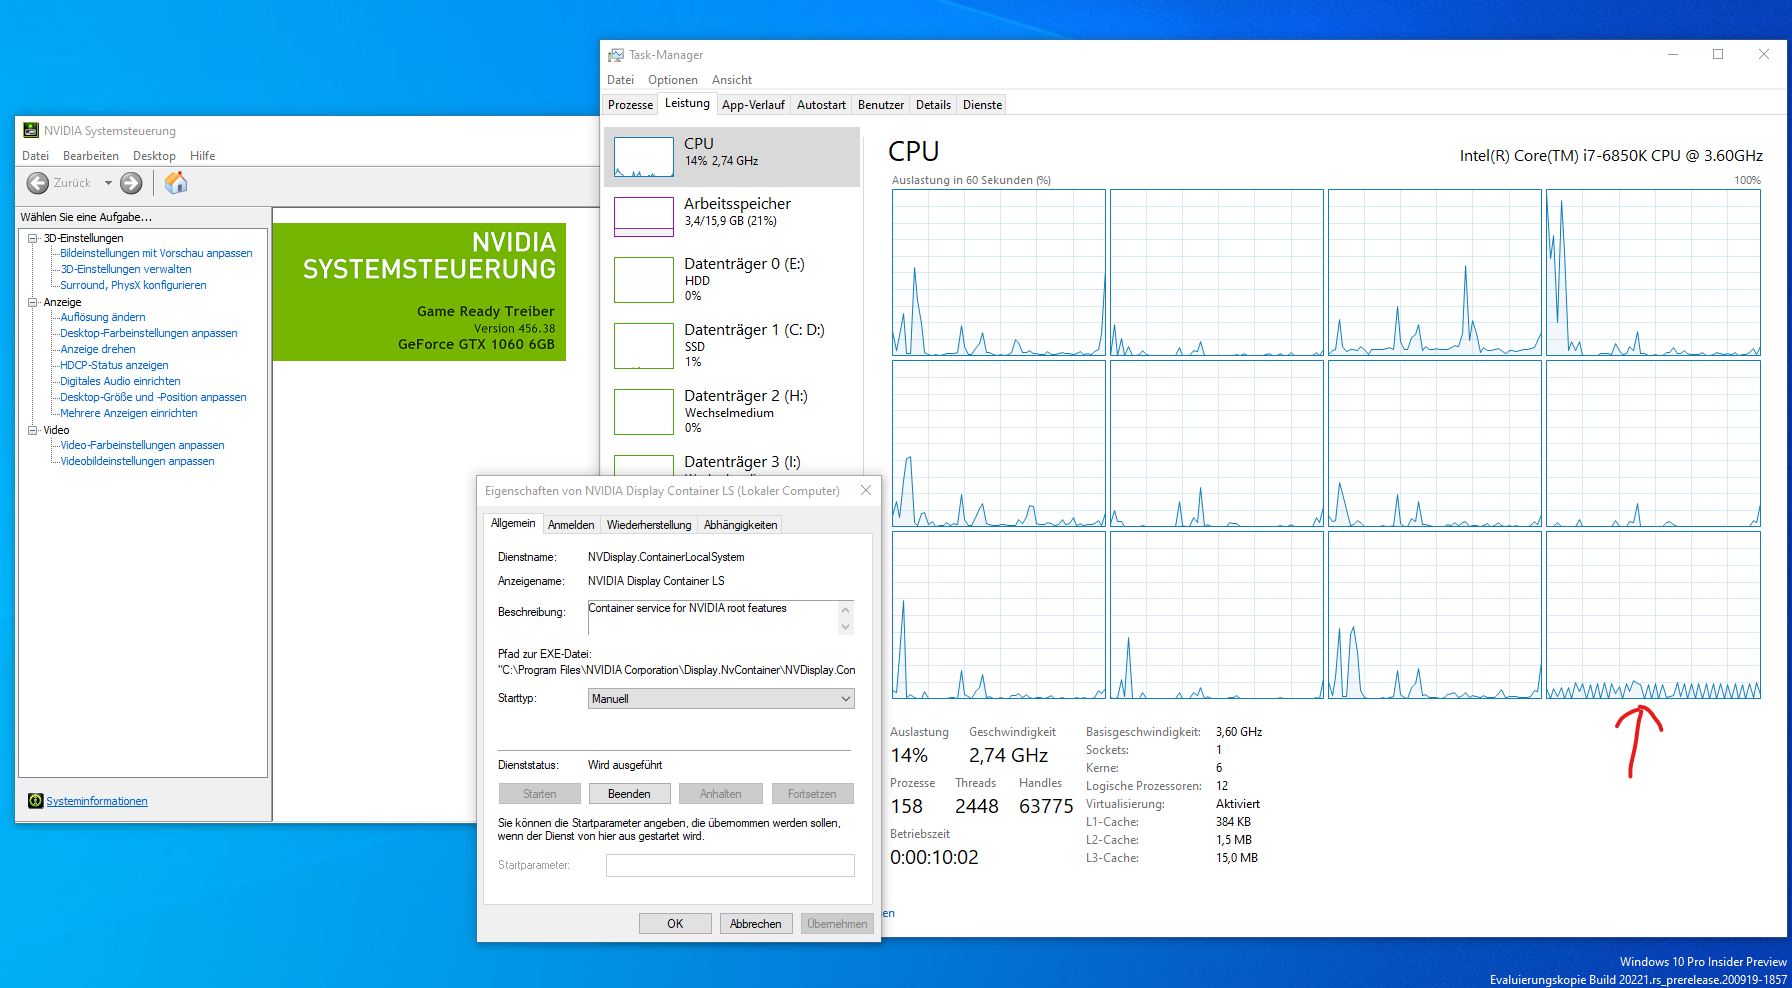
Task: Switch to the App-Verlauf tab
Action: tap(753, 105)
